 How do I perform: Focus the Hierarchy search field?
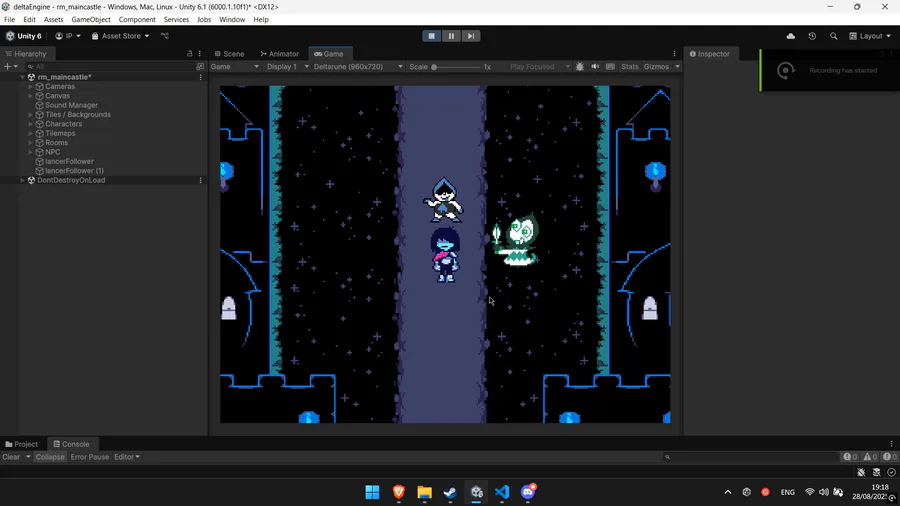coord(109,67)
